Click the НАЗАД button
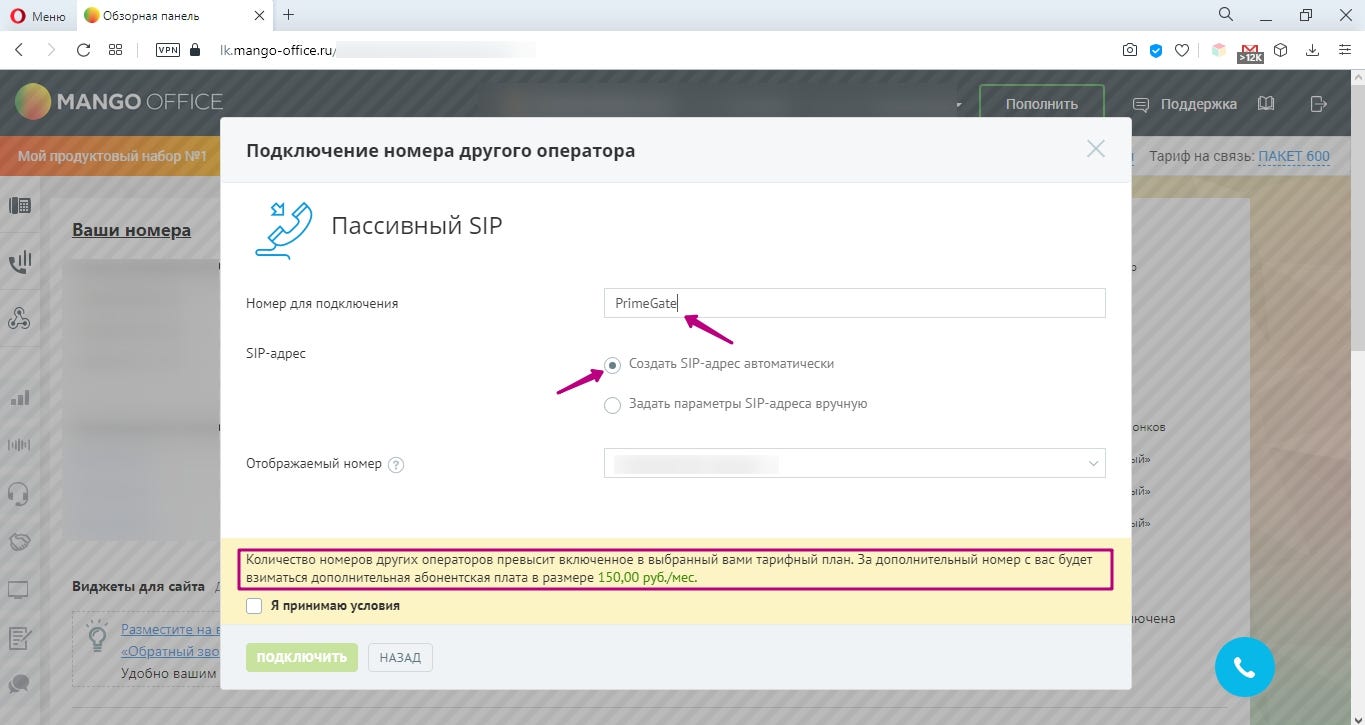This screenshot has width=1365, height=725. [x=400, y=657]
